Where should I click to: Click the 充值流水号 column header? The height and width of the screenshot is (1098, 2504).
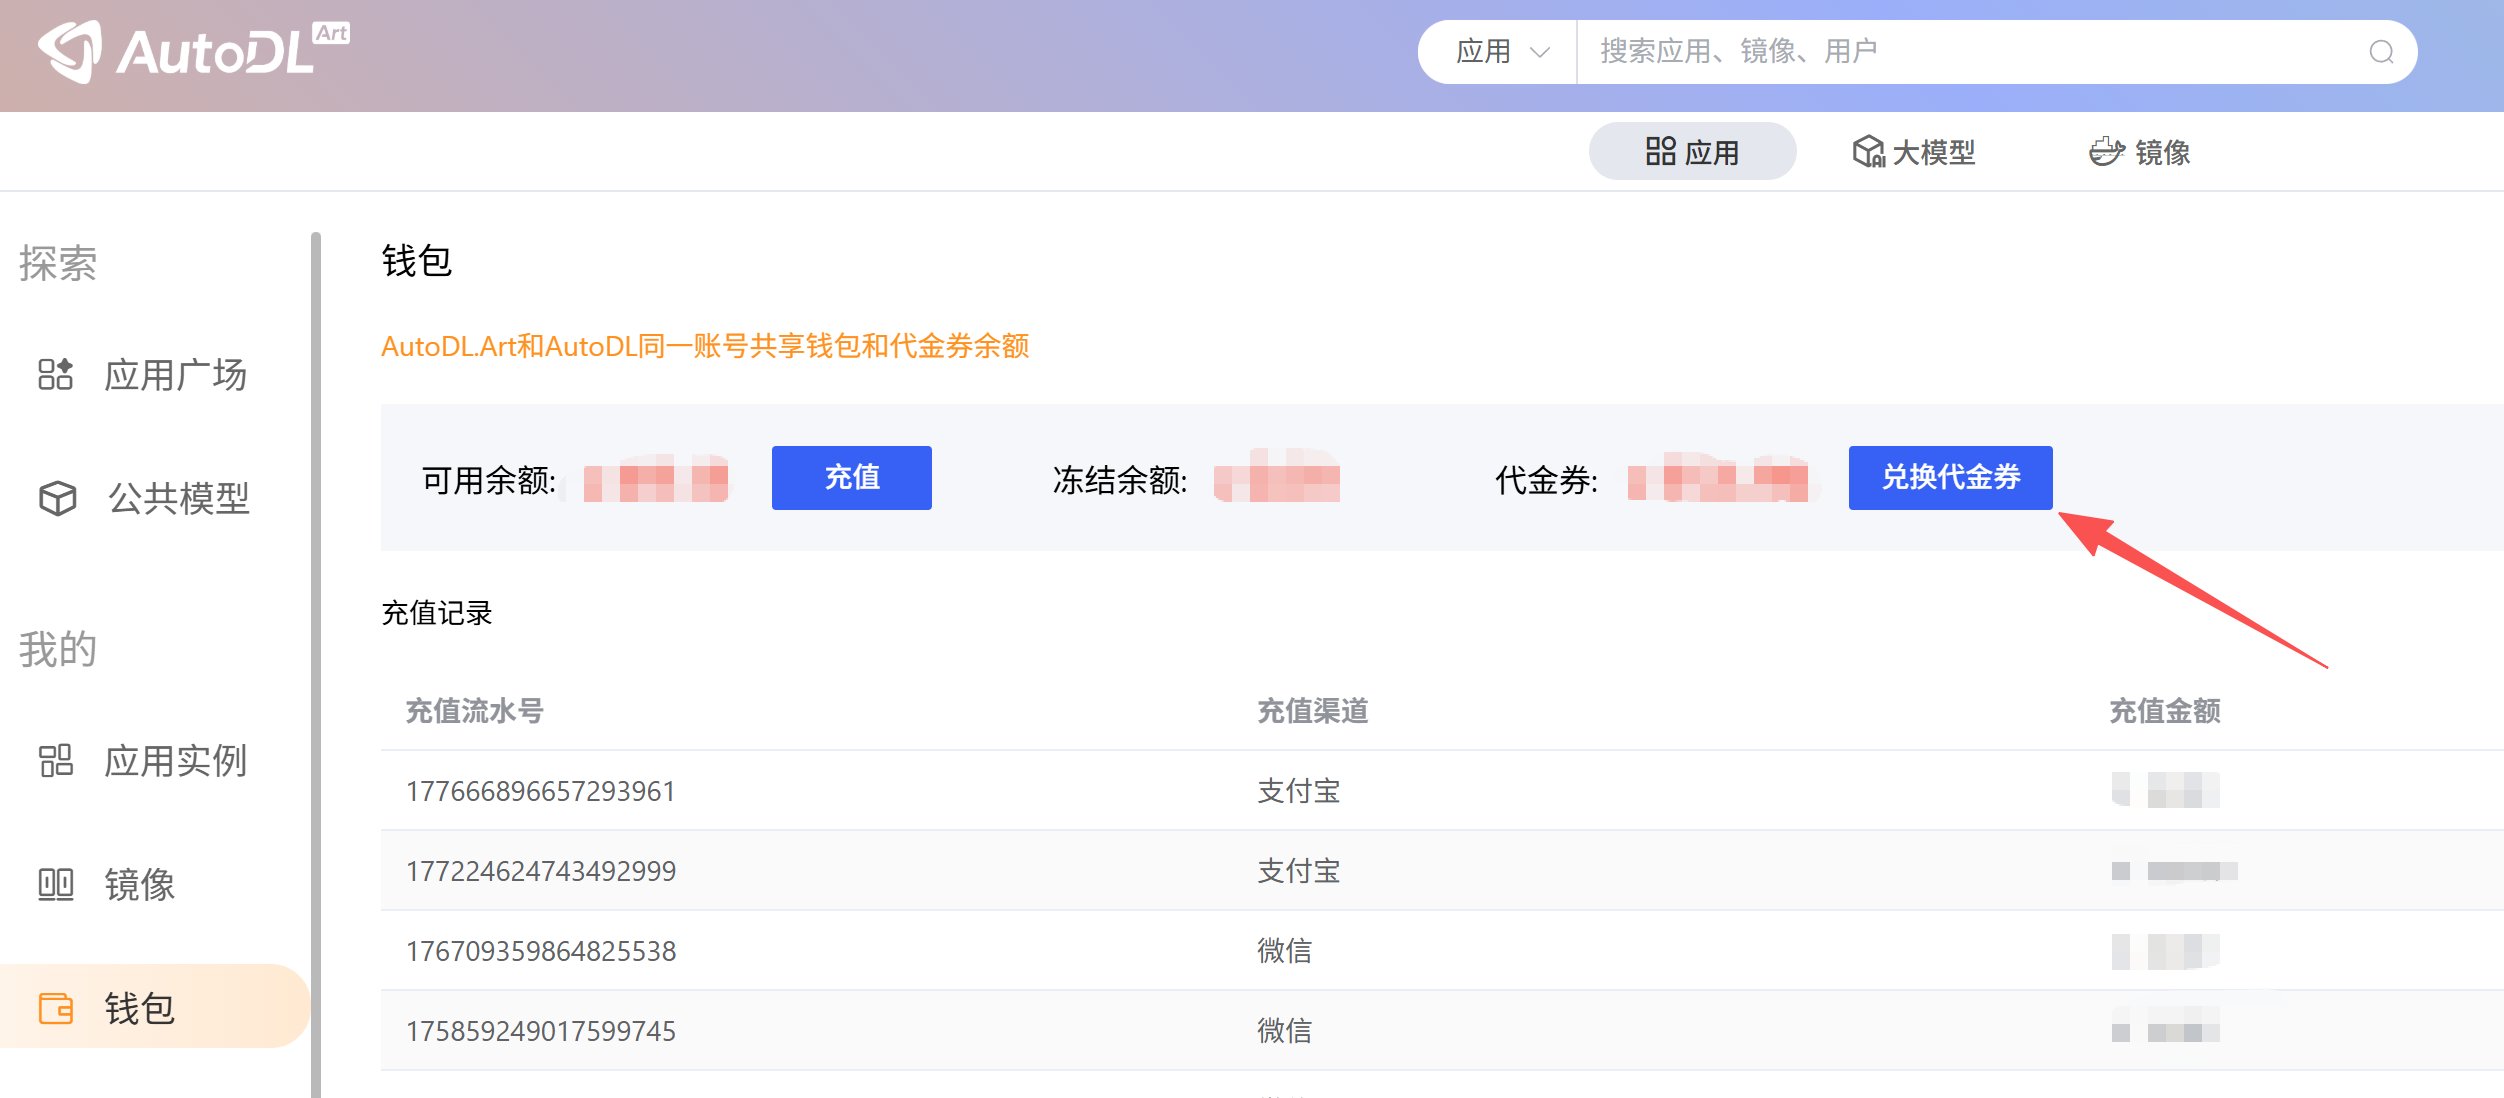(474, 711)
